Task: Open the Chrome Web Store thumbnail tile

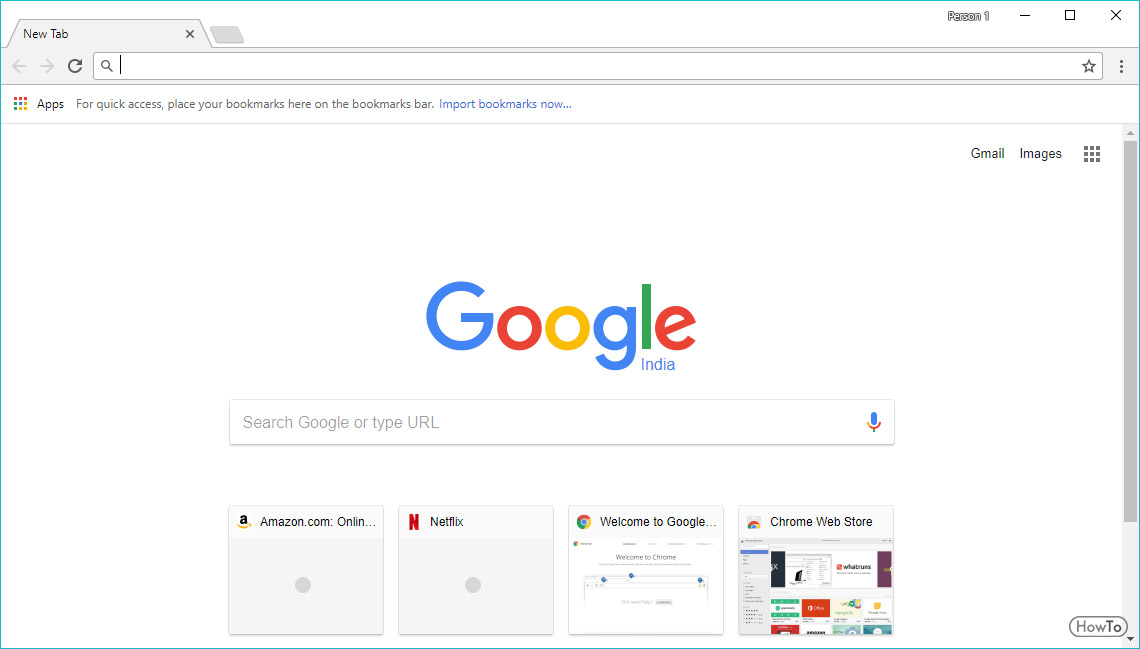Action: click(816, 570)
